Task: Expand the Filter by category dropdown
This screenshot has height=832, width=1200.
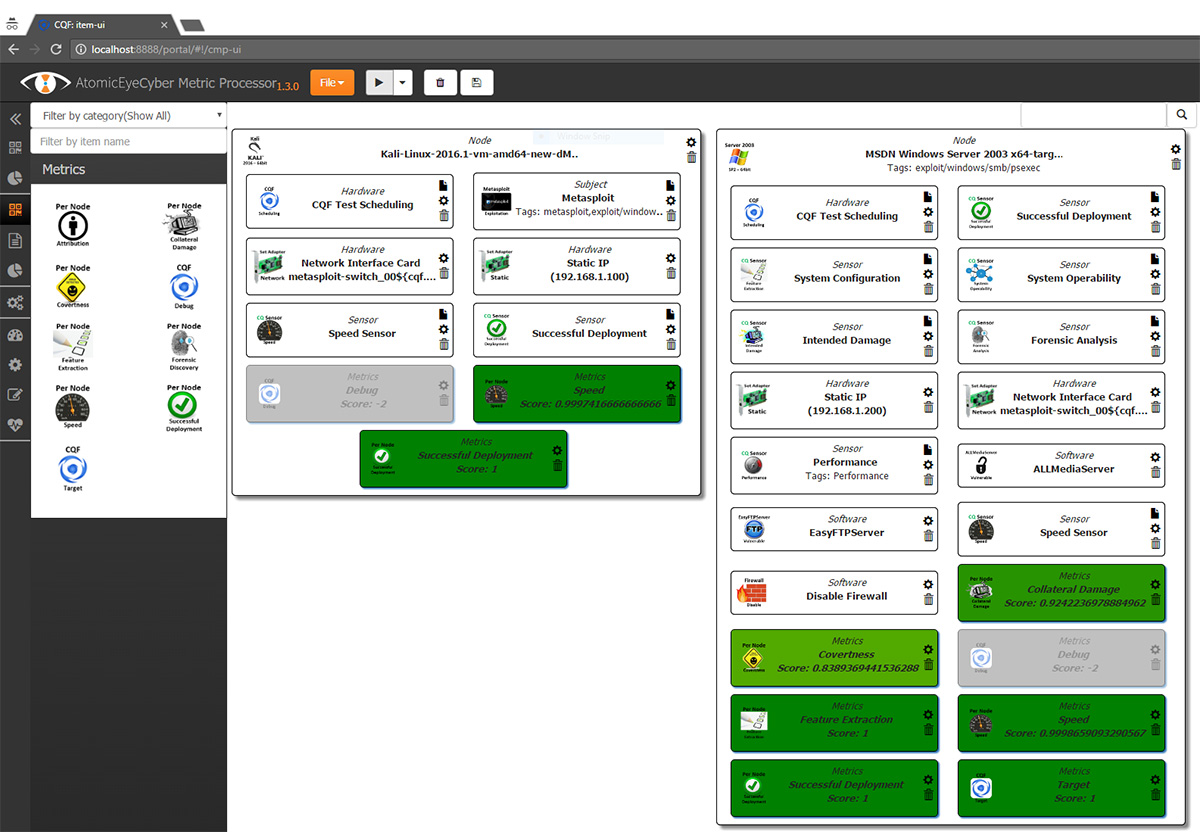Action: [128, 116]
